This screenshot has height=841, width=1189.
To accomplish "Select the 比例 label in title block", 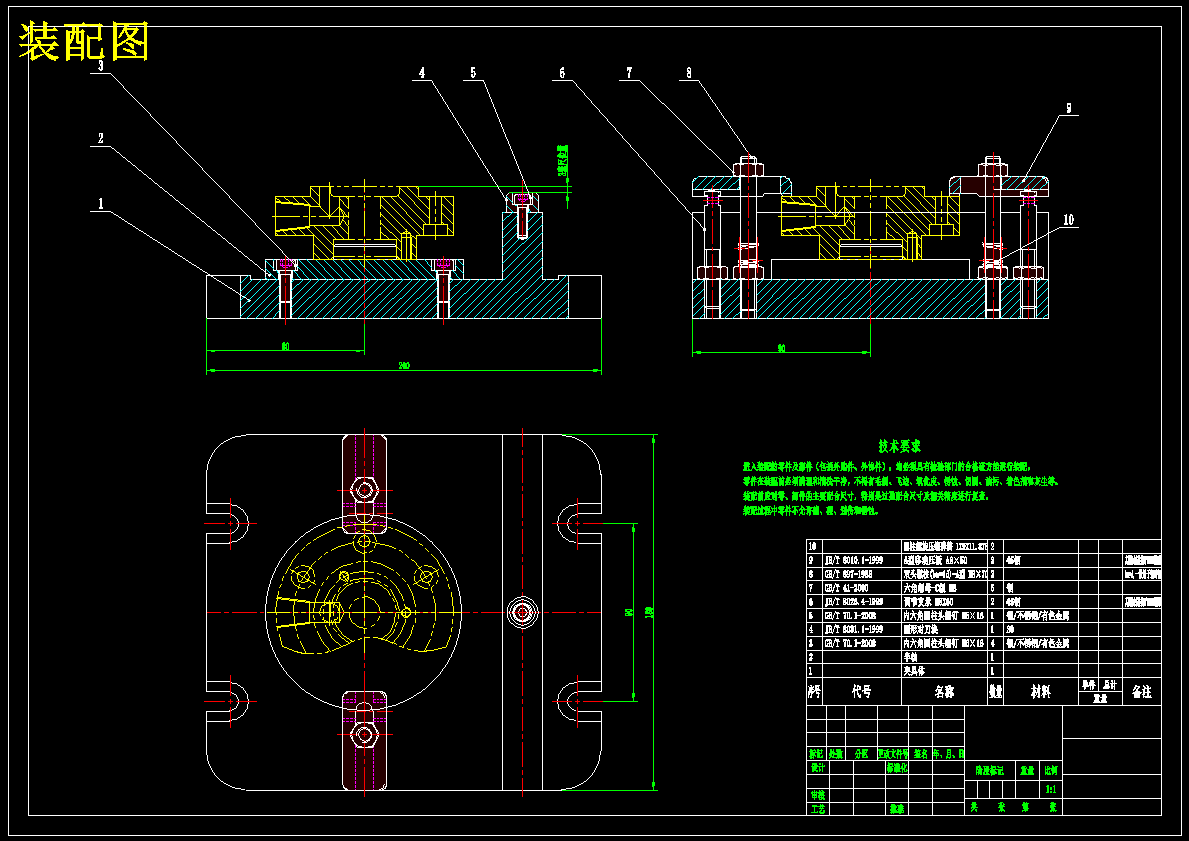I will pos(1051,770).
